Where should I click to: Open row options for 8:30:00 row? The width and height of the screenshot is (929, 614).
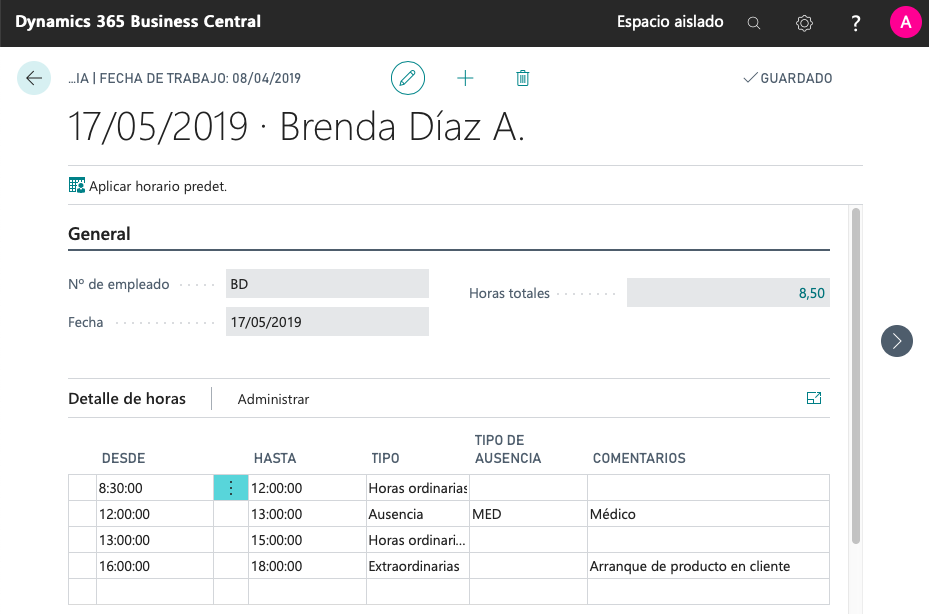tap(231, 488)
